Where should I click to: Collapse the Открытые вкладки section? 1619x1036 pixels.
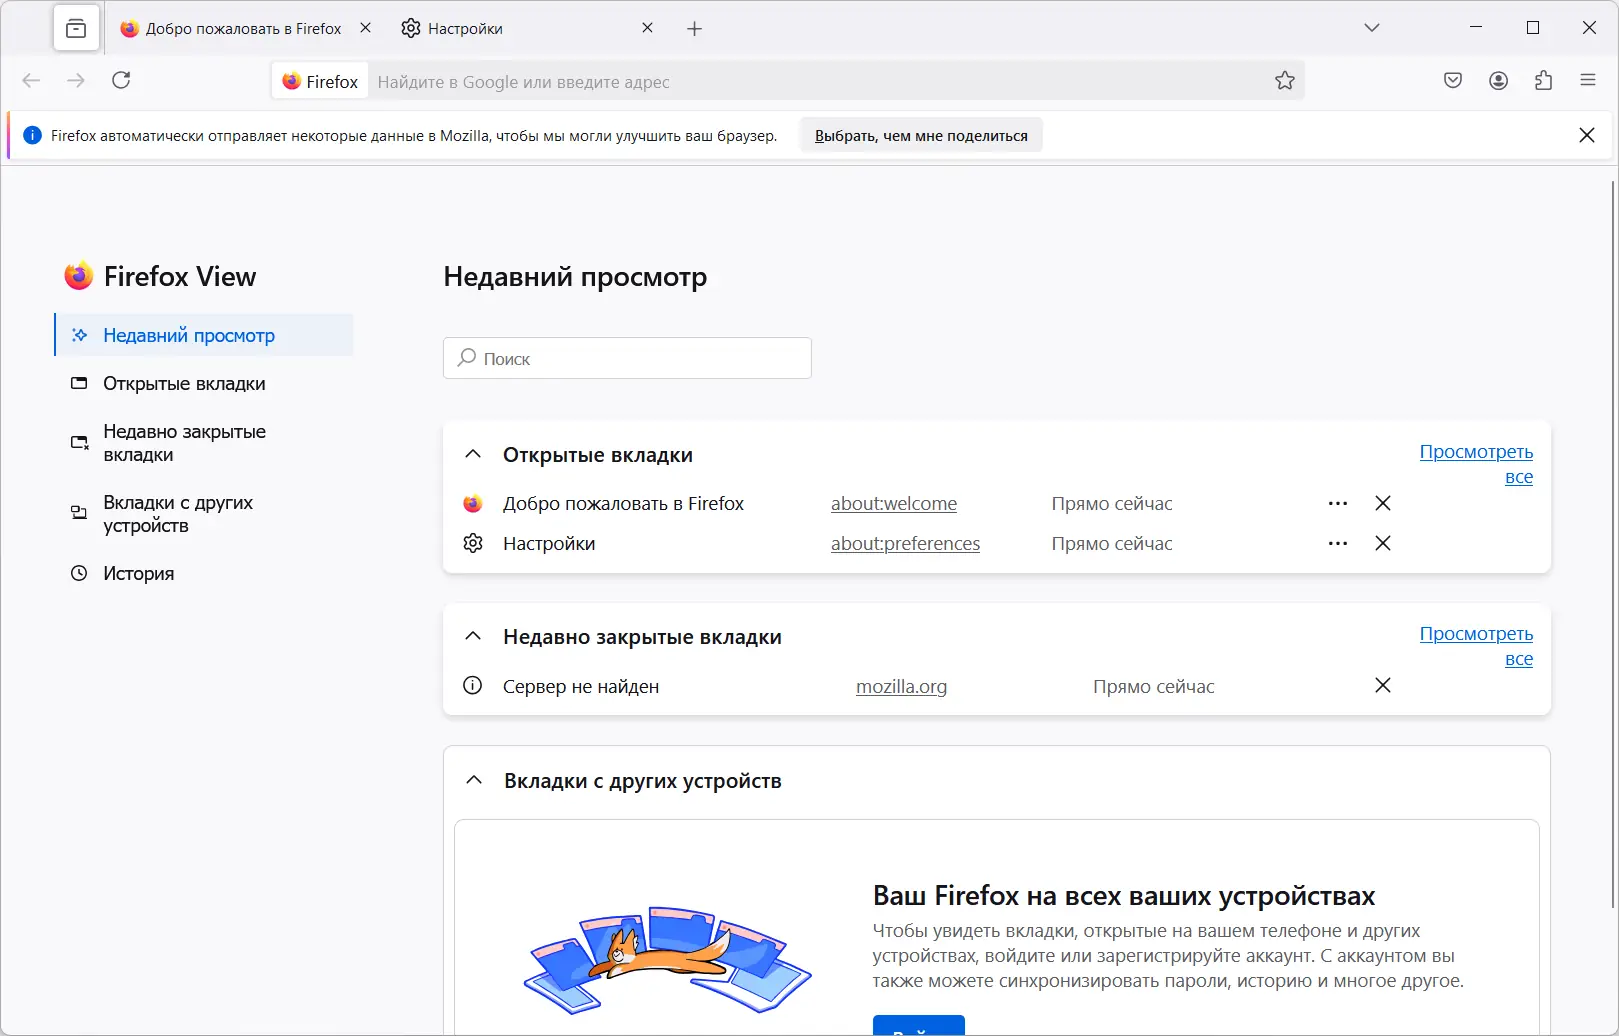[473, 455]
